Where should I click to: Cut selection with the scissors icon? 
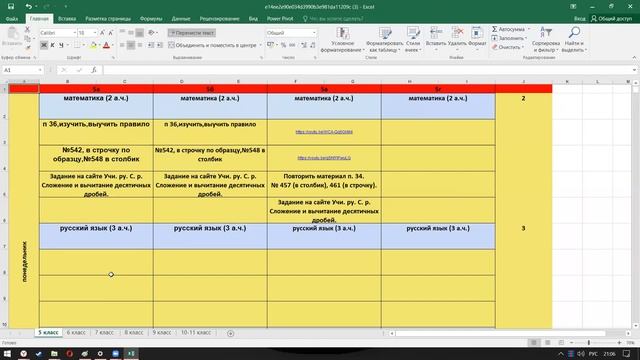pyautogui.click(x=27, y=29)
